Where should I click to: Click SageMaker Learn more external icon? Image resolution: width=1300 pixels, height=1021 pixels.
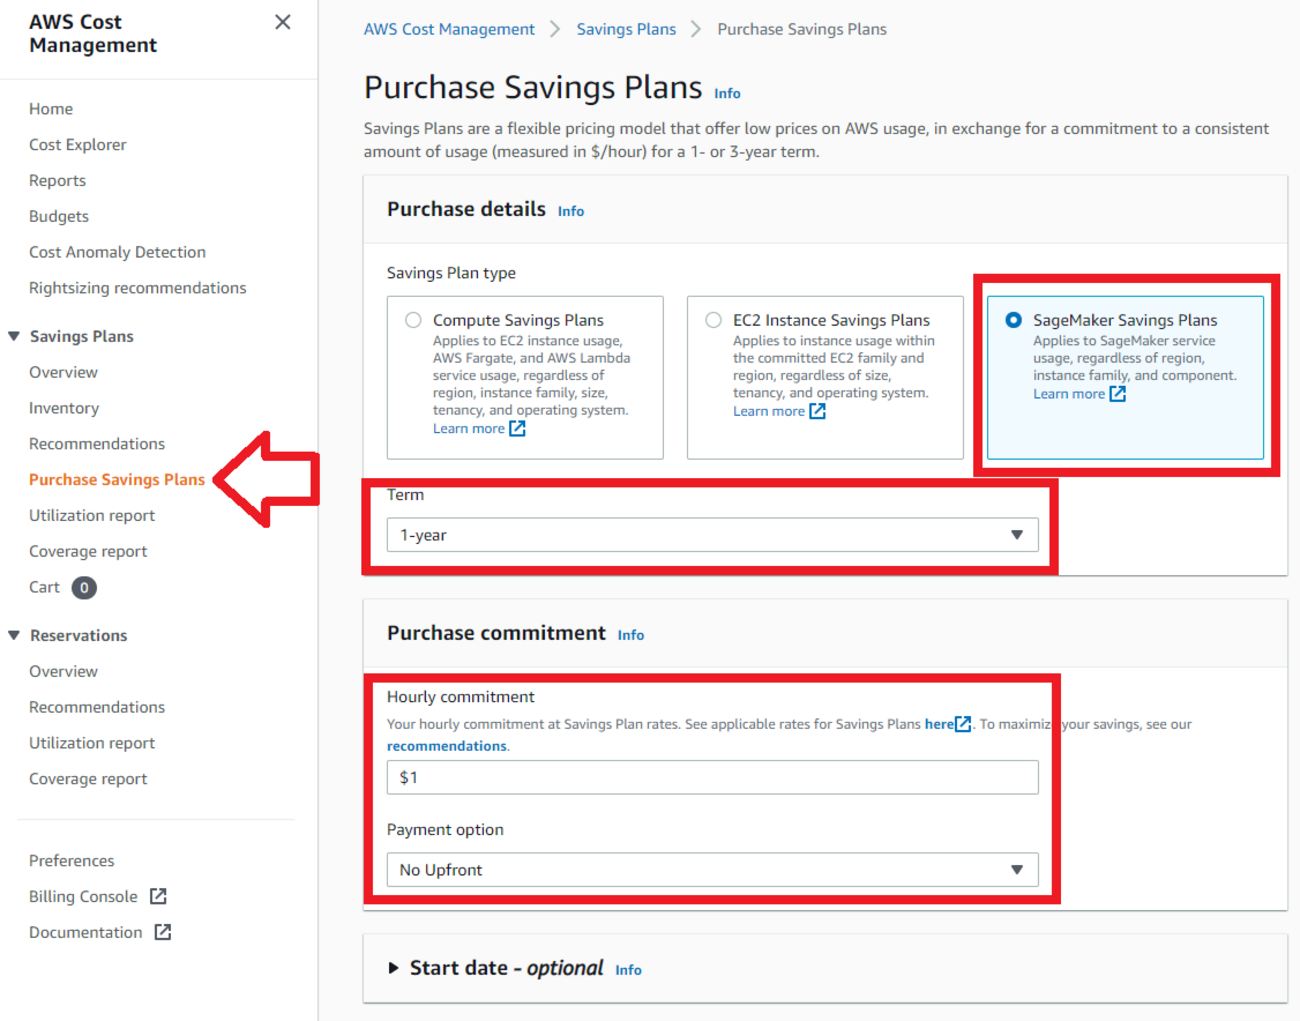pyautogui.click(x=1117, y=394)
